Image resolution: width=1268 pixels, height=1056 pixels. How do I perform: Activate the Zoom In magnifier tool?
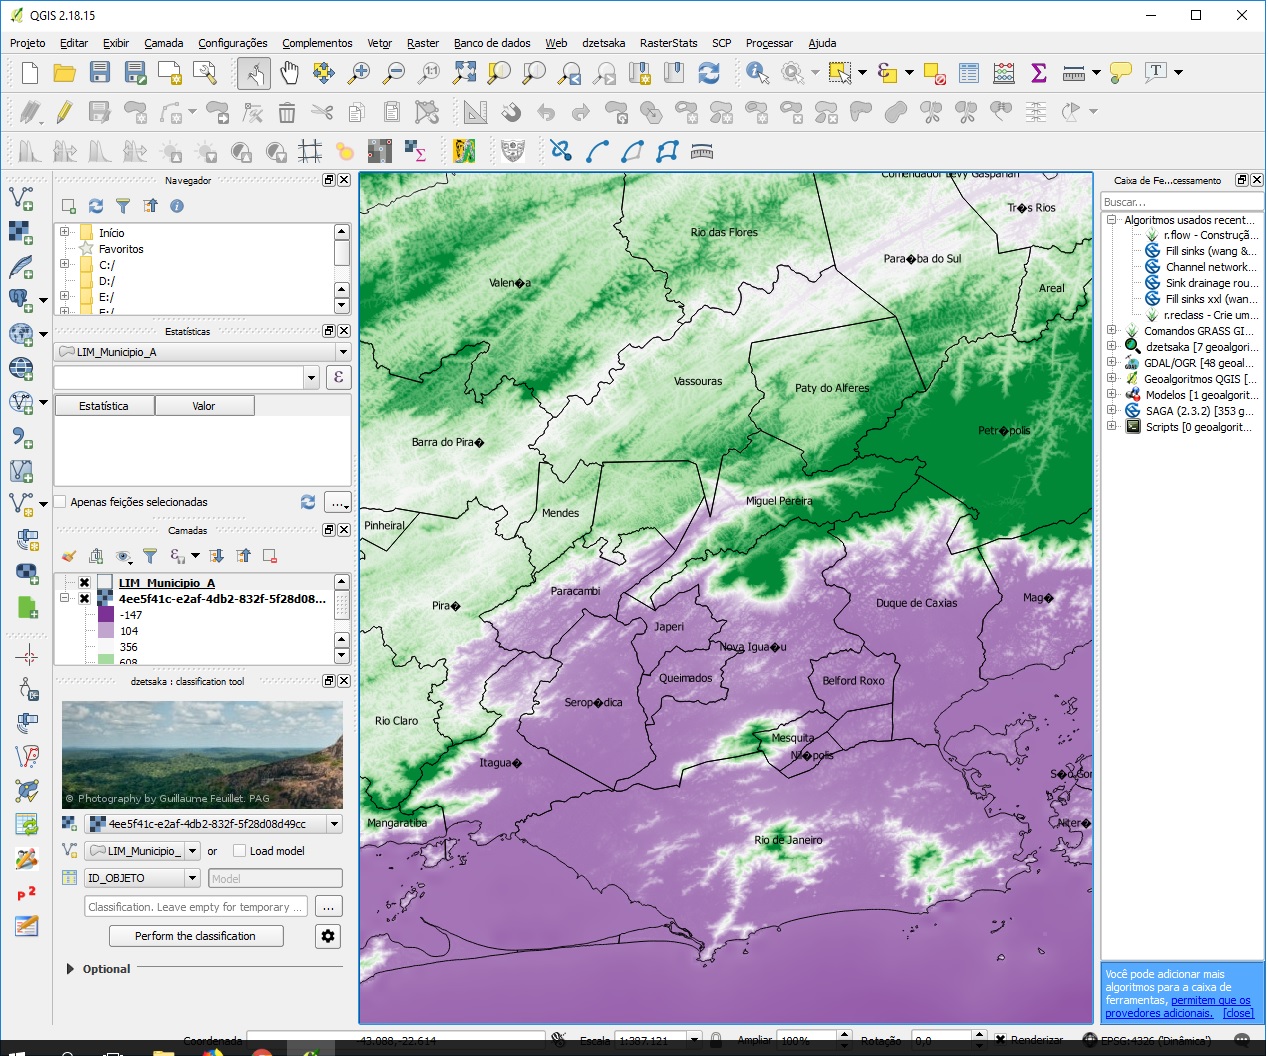point(359,72)
